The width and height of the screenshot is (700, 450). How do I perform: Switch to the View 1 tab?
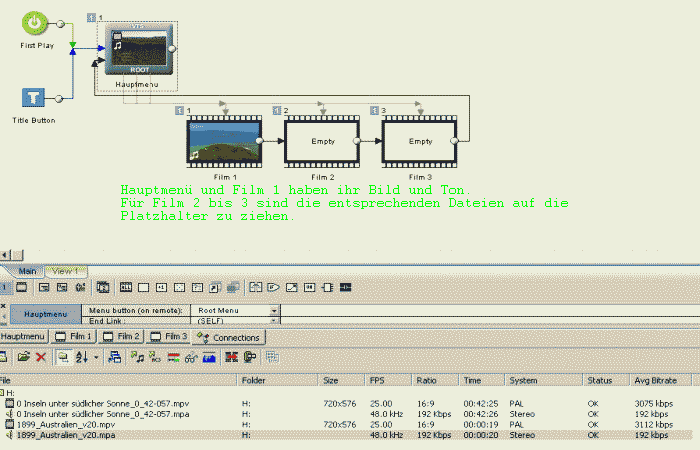pyautogui.click(x=65, y=271)
